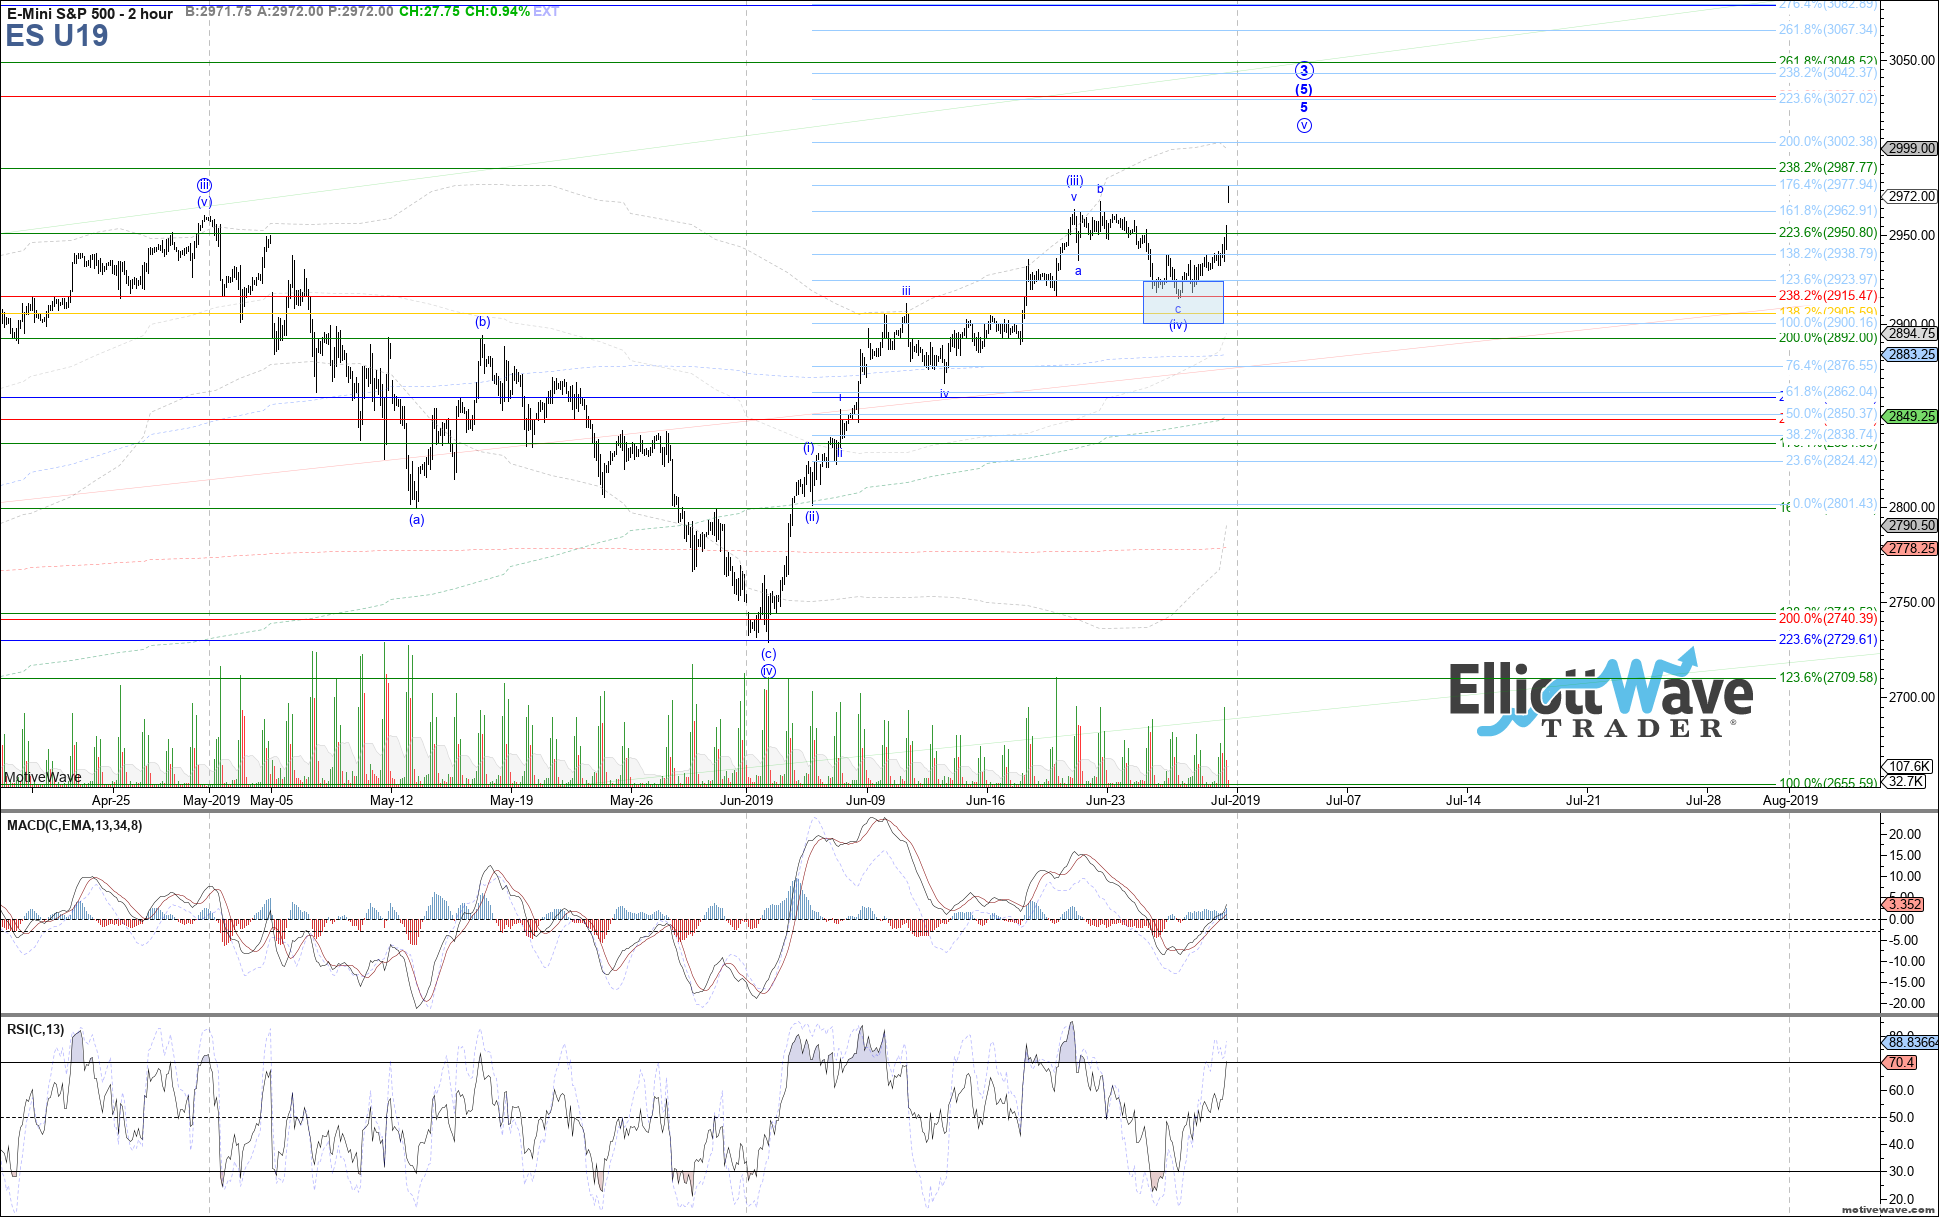This screenshot has width=1939, height=1217.
Task: Click the MACD(C,EMA,13,34,8) study label
Action: click(74, 825)
